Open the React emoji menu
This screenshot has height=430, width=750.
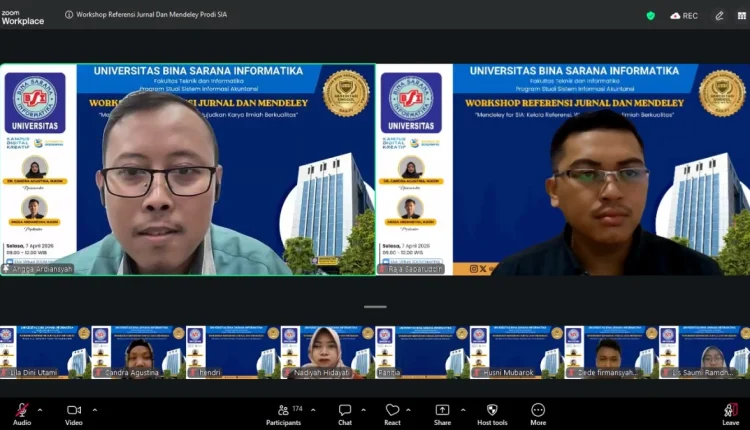point(392,414)
